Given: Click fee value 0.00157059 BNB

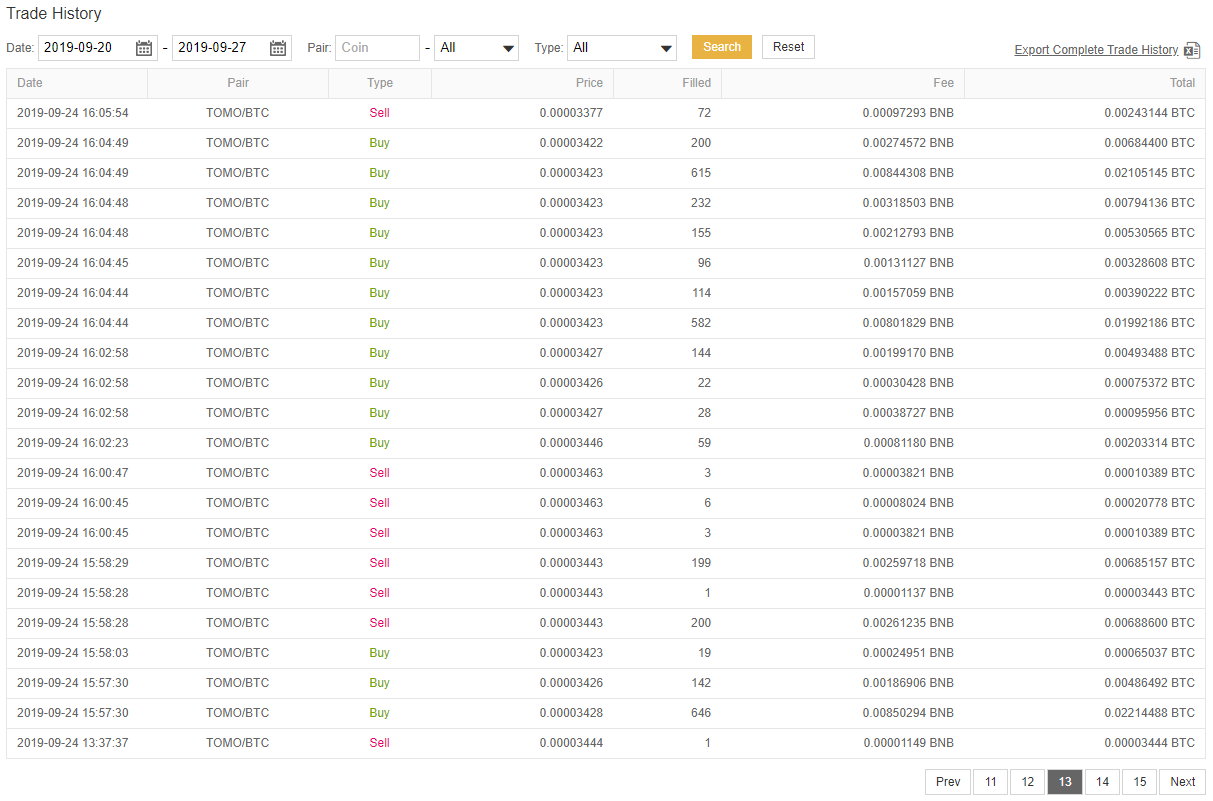Looking at the screenshot, I should point(908,293).
